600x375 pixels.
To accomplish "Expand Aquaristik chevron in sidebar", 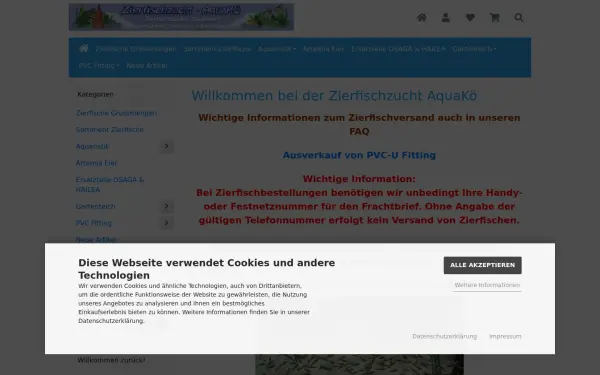I will click(x=166, y=146).
